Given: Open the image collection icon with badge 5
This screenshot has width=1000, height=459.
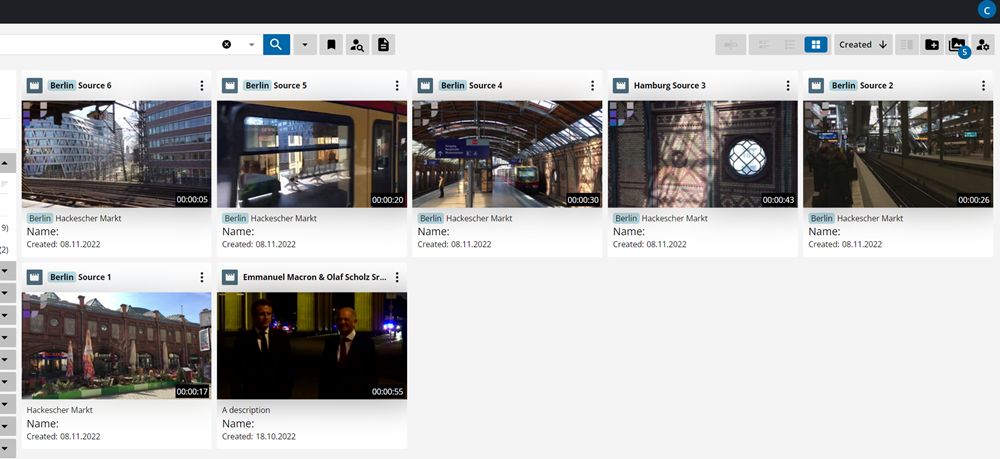Looking at the screenshot, I should click(957, 45).
